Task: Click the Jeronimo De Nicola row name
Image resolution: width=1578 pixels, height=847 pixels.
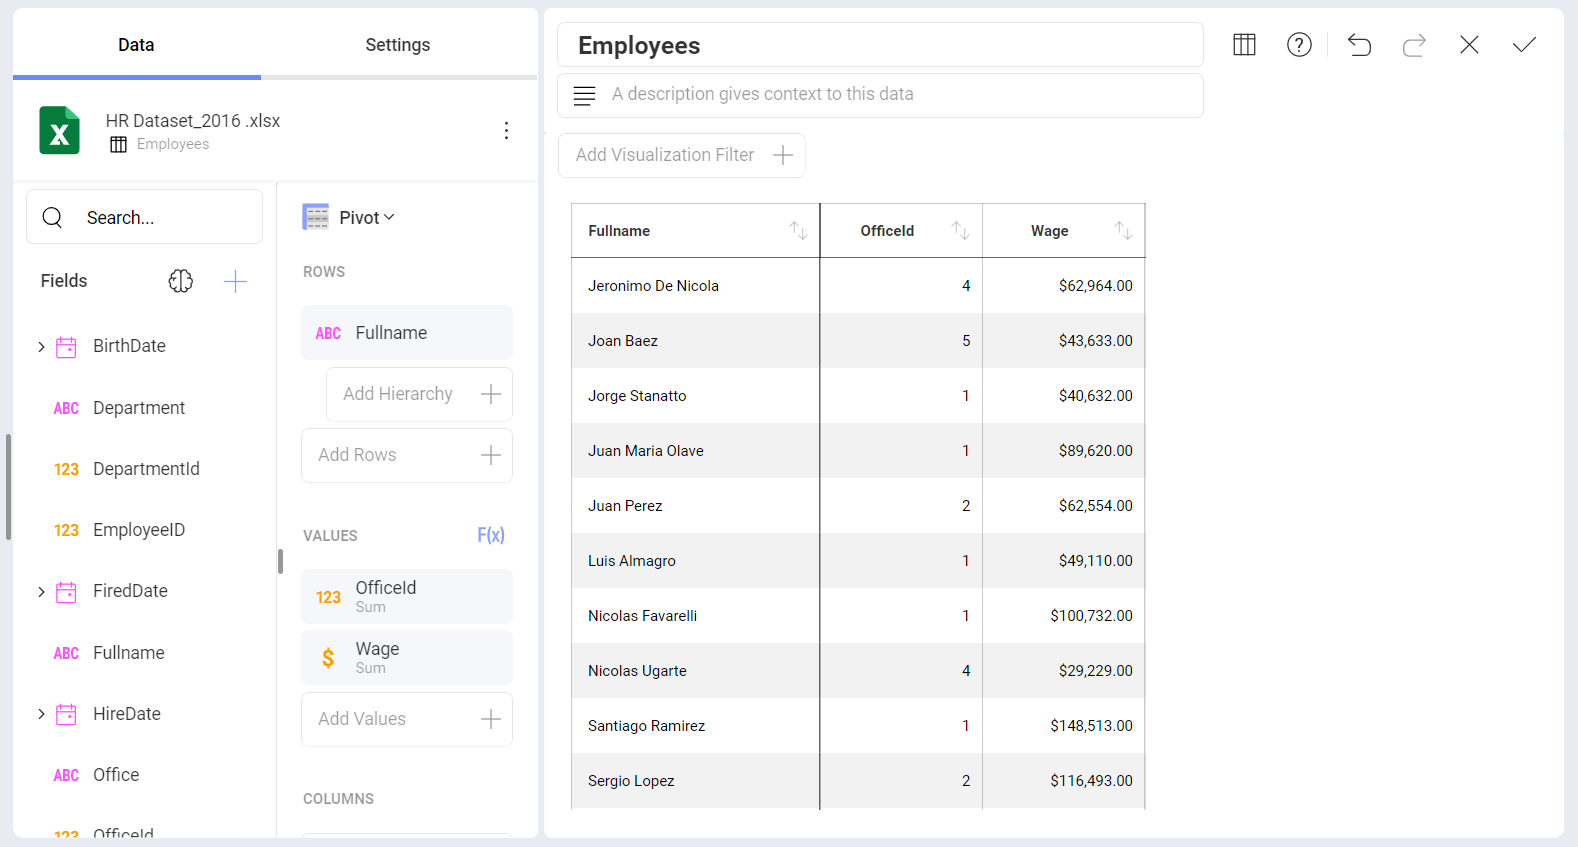Action: (653, 286)
